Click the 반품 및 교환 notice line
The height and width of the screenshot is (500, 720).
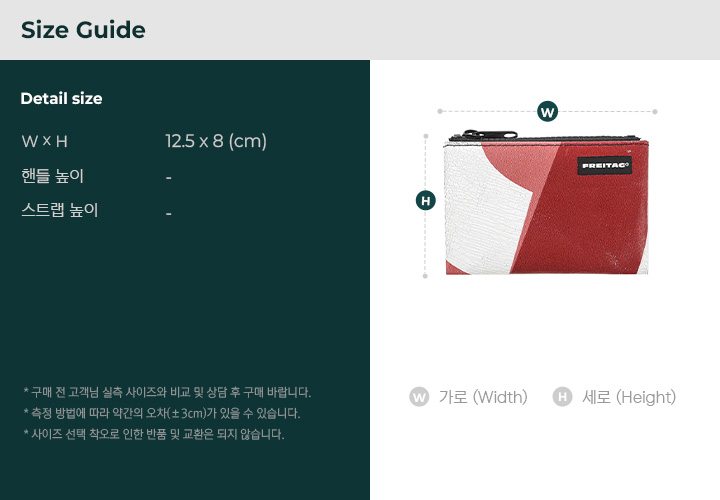(x=154, y=434)
